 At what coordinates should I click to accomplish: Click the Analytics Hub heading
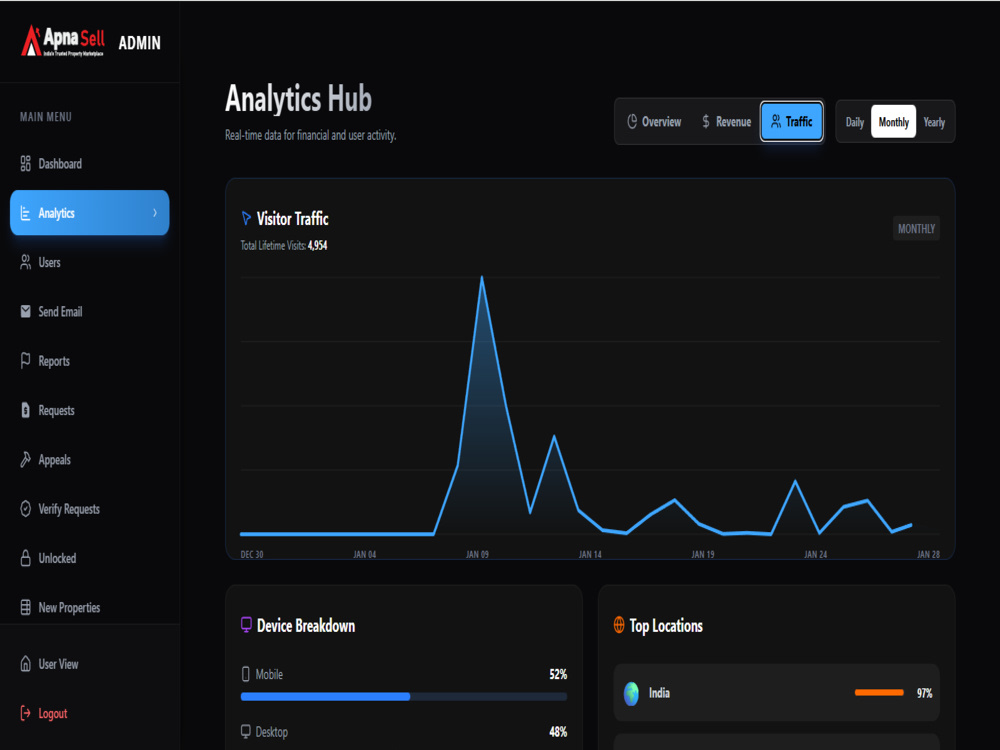pyautogui.click(x=298, y=99)
